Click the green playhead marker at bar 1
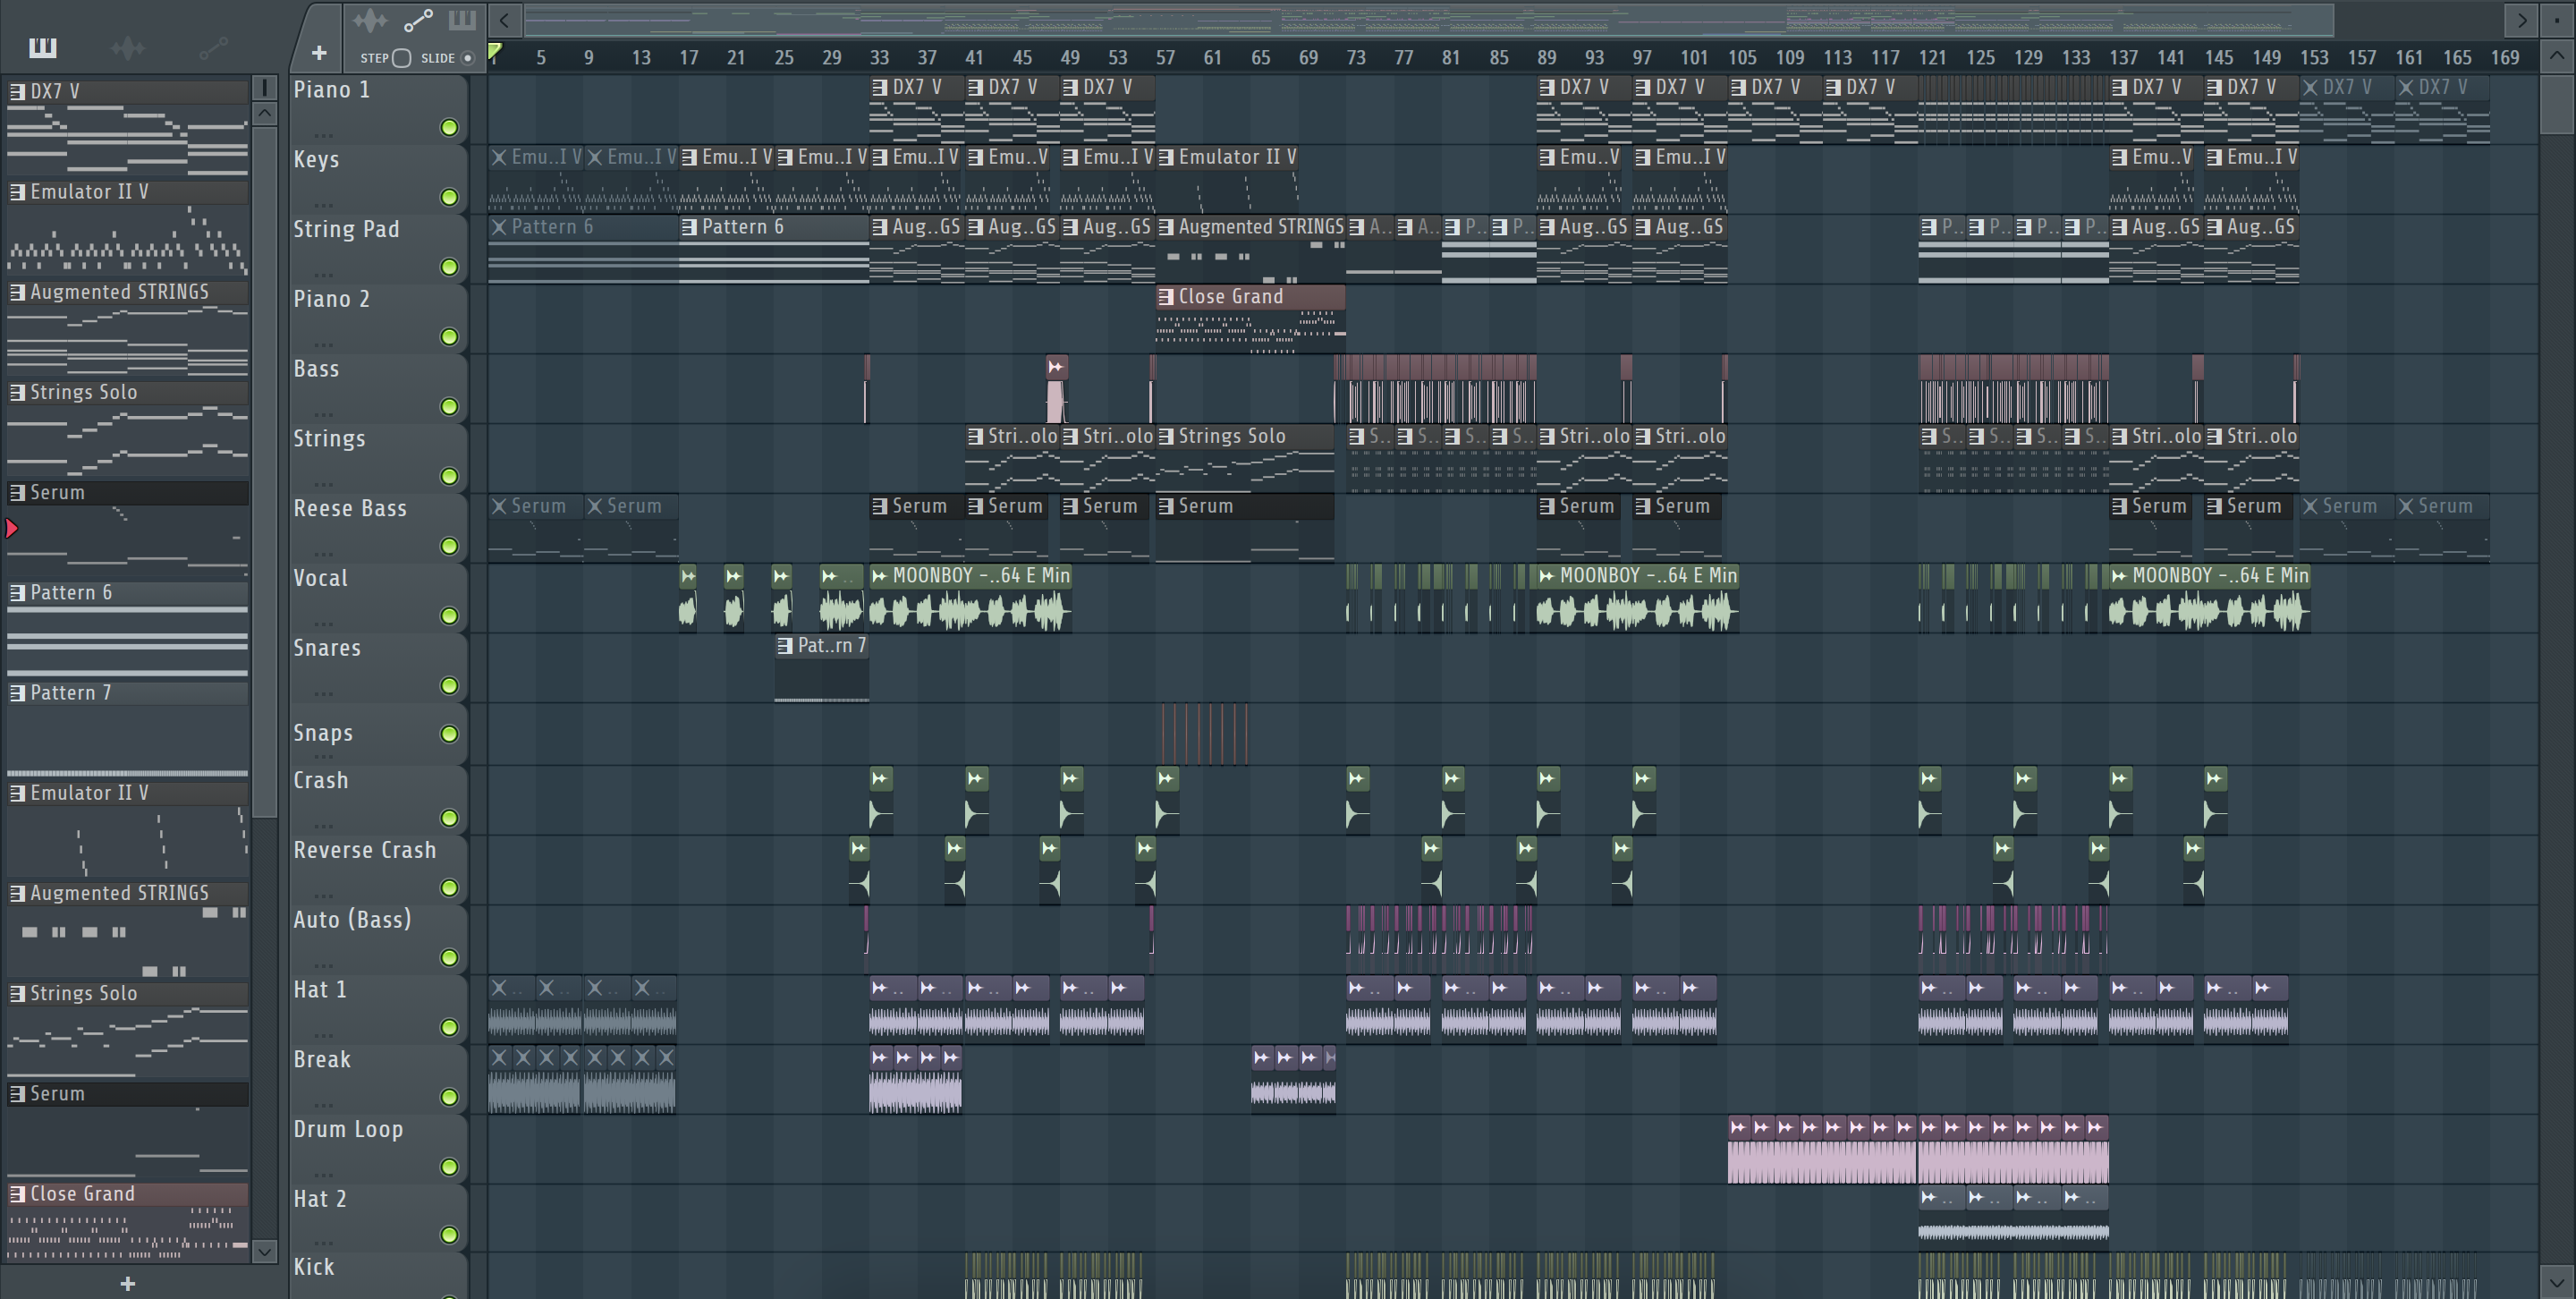 pos(495,51)
